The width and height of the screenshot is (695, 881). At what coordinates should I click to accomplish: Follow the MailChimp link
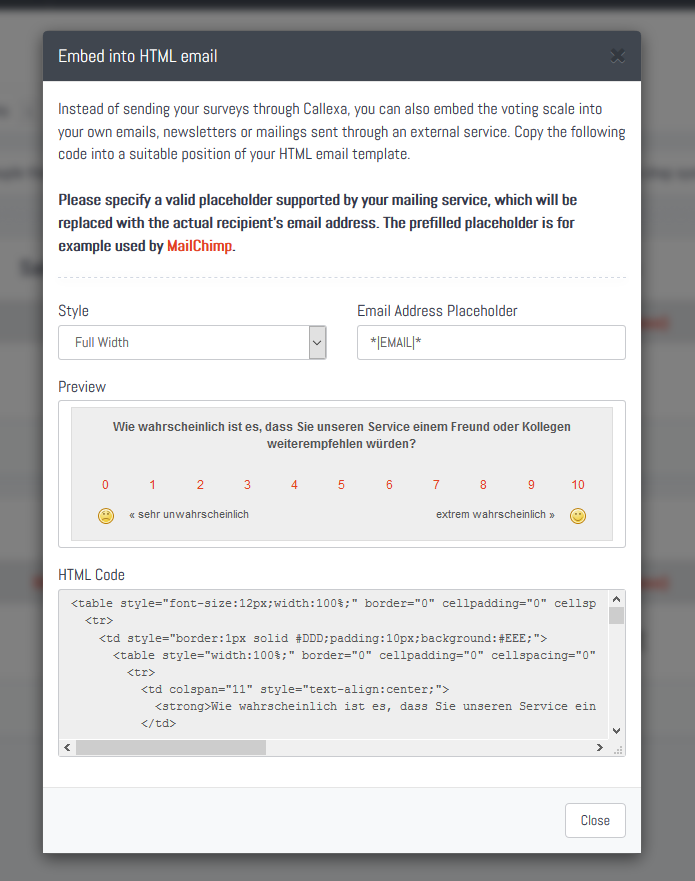tap(199, 246)
